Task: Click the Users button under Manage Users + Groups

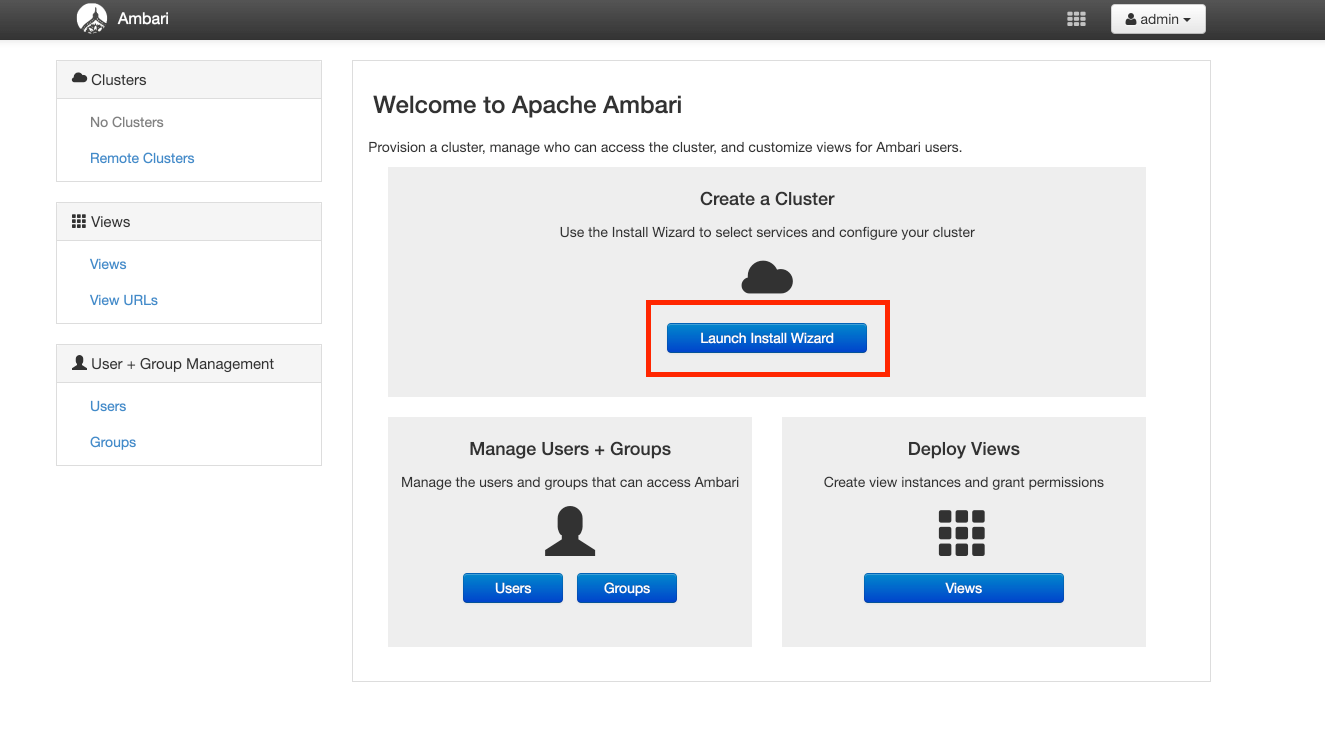Action: tap(512, 587)
